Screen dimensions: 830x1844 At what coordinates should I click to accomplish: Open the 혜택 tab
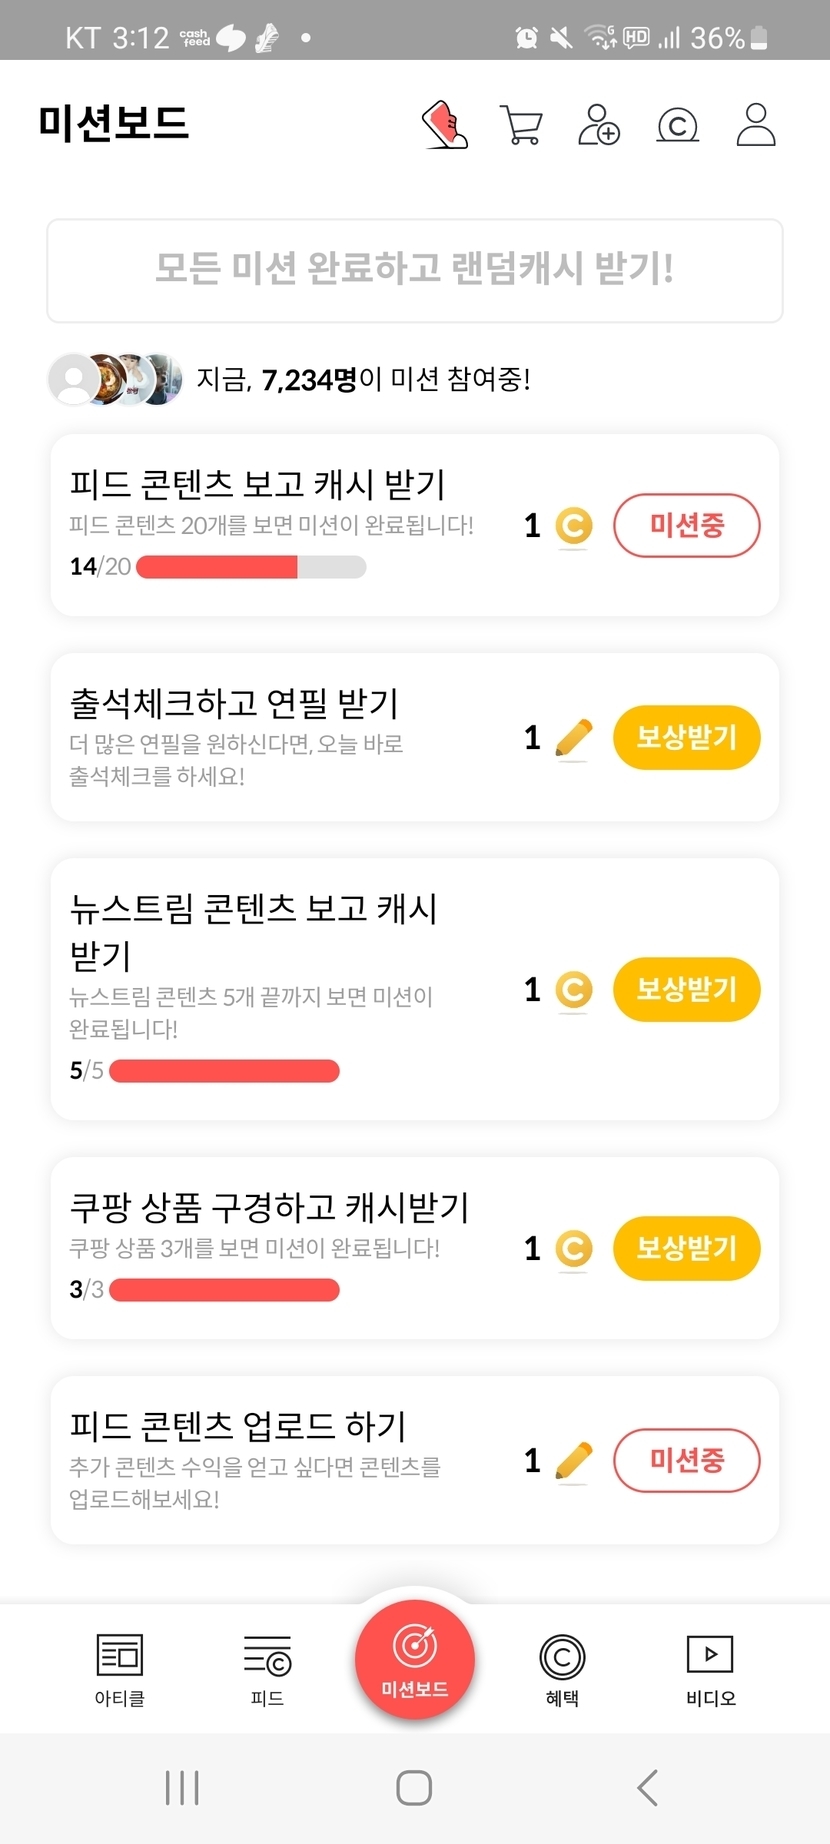(562, 1668)
